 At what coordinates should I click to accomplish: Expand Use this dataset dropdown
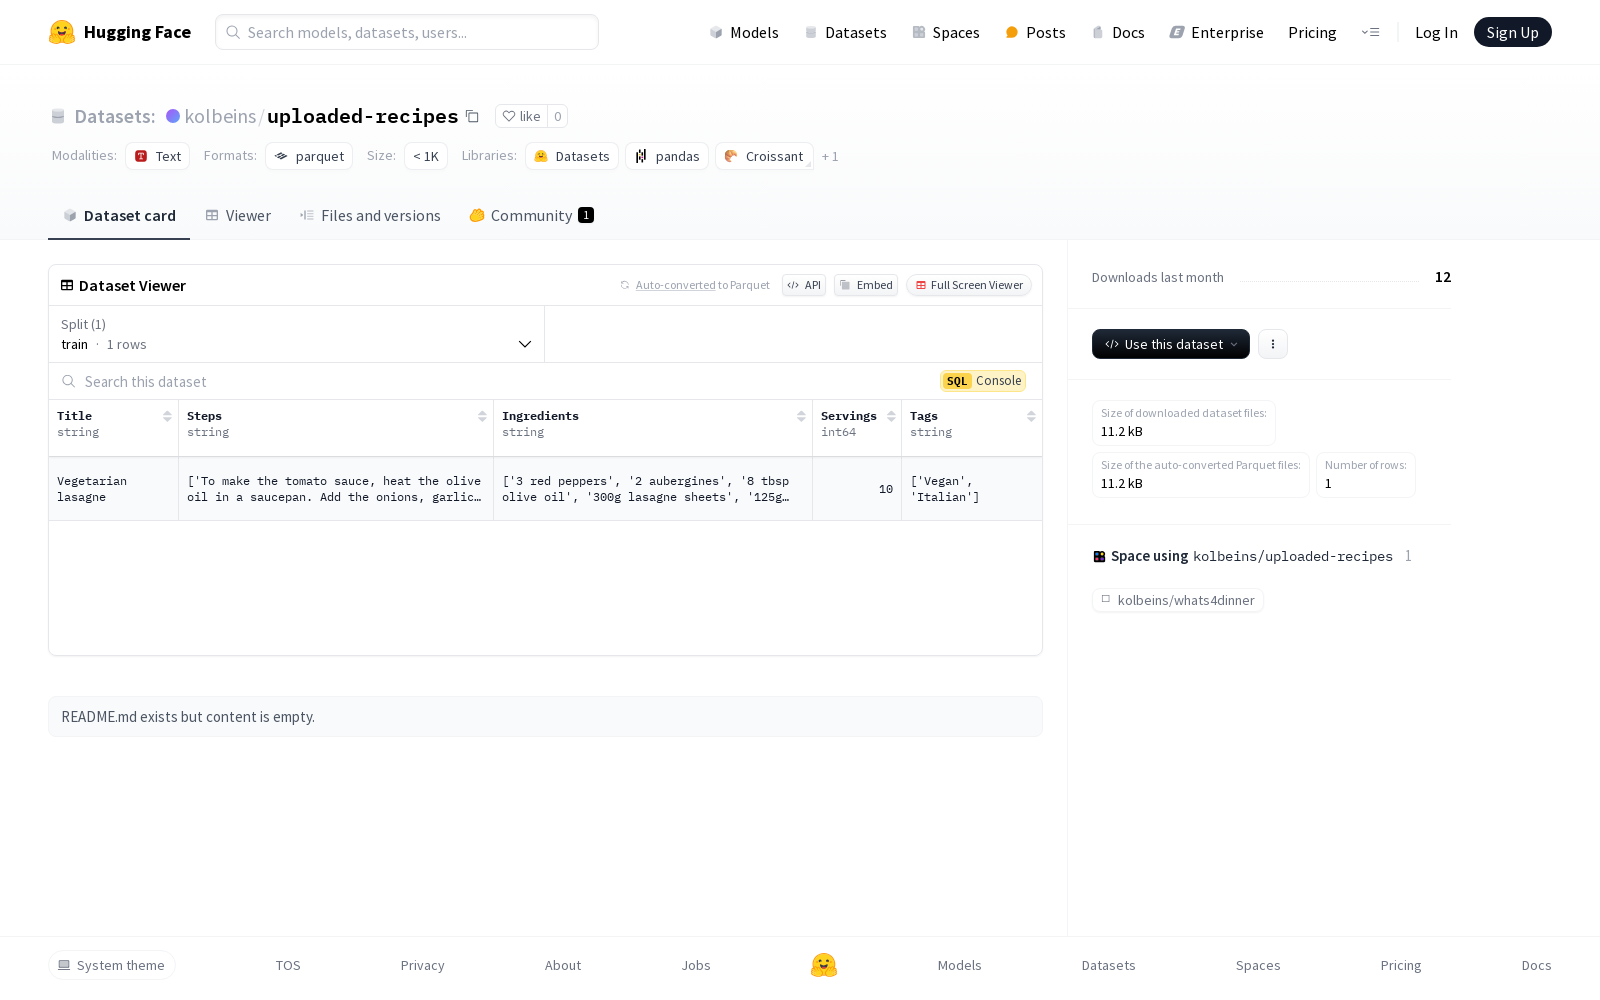[1171, 344]
